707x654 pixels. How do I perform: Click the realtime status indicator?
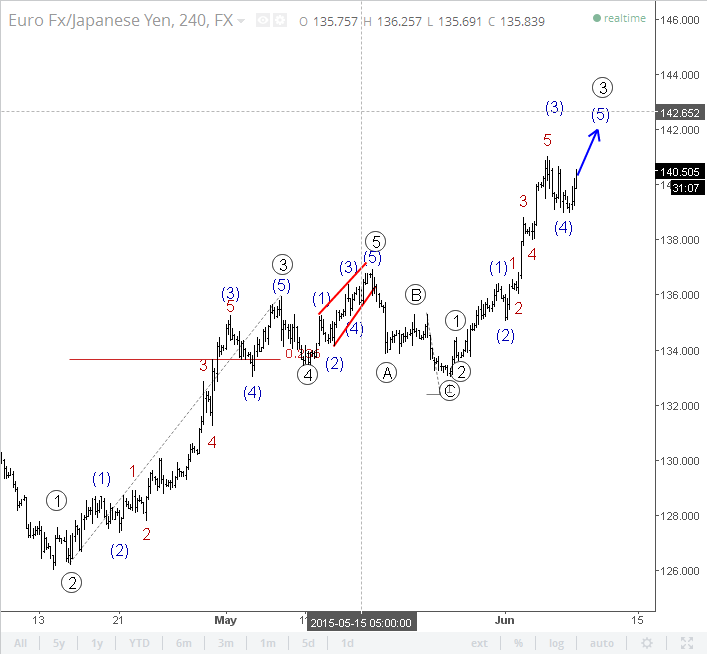[x=620, y=18]
